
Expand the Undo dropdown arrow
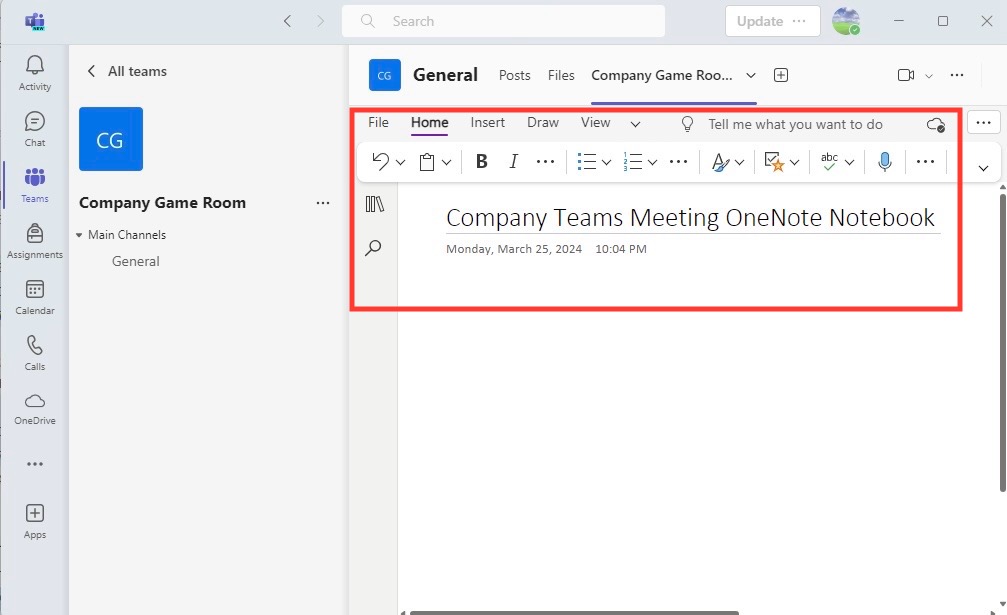pyautogui.click(x=401, y=162)
